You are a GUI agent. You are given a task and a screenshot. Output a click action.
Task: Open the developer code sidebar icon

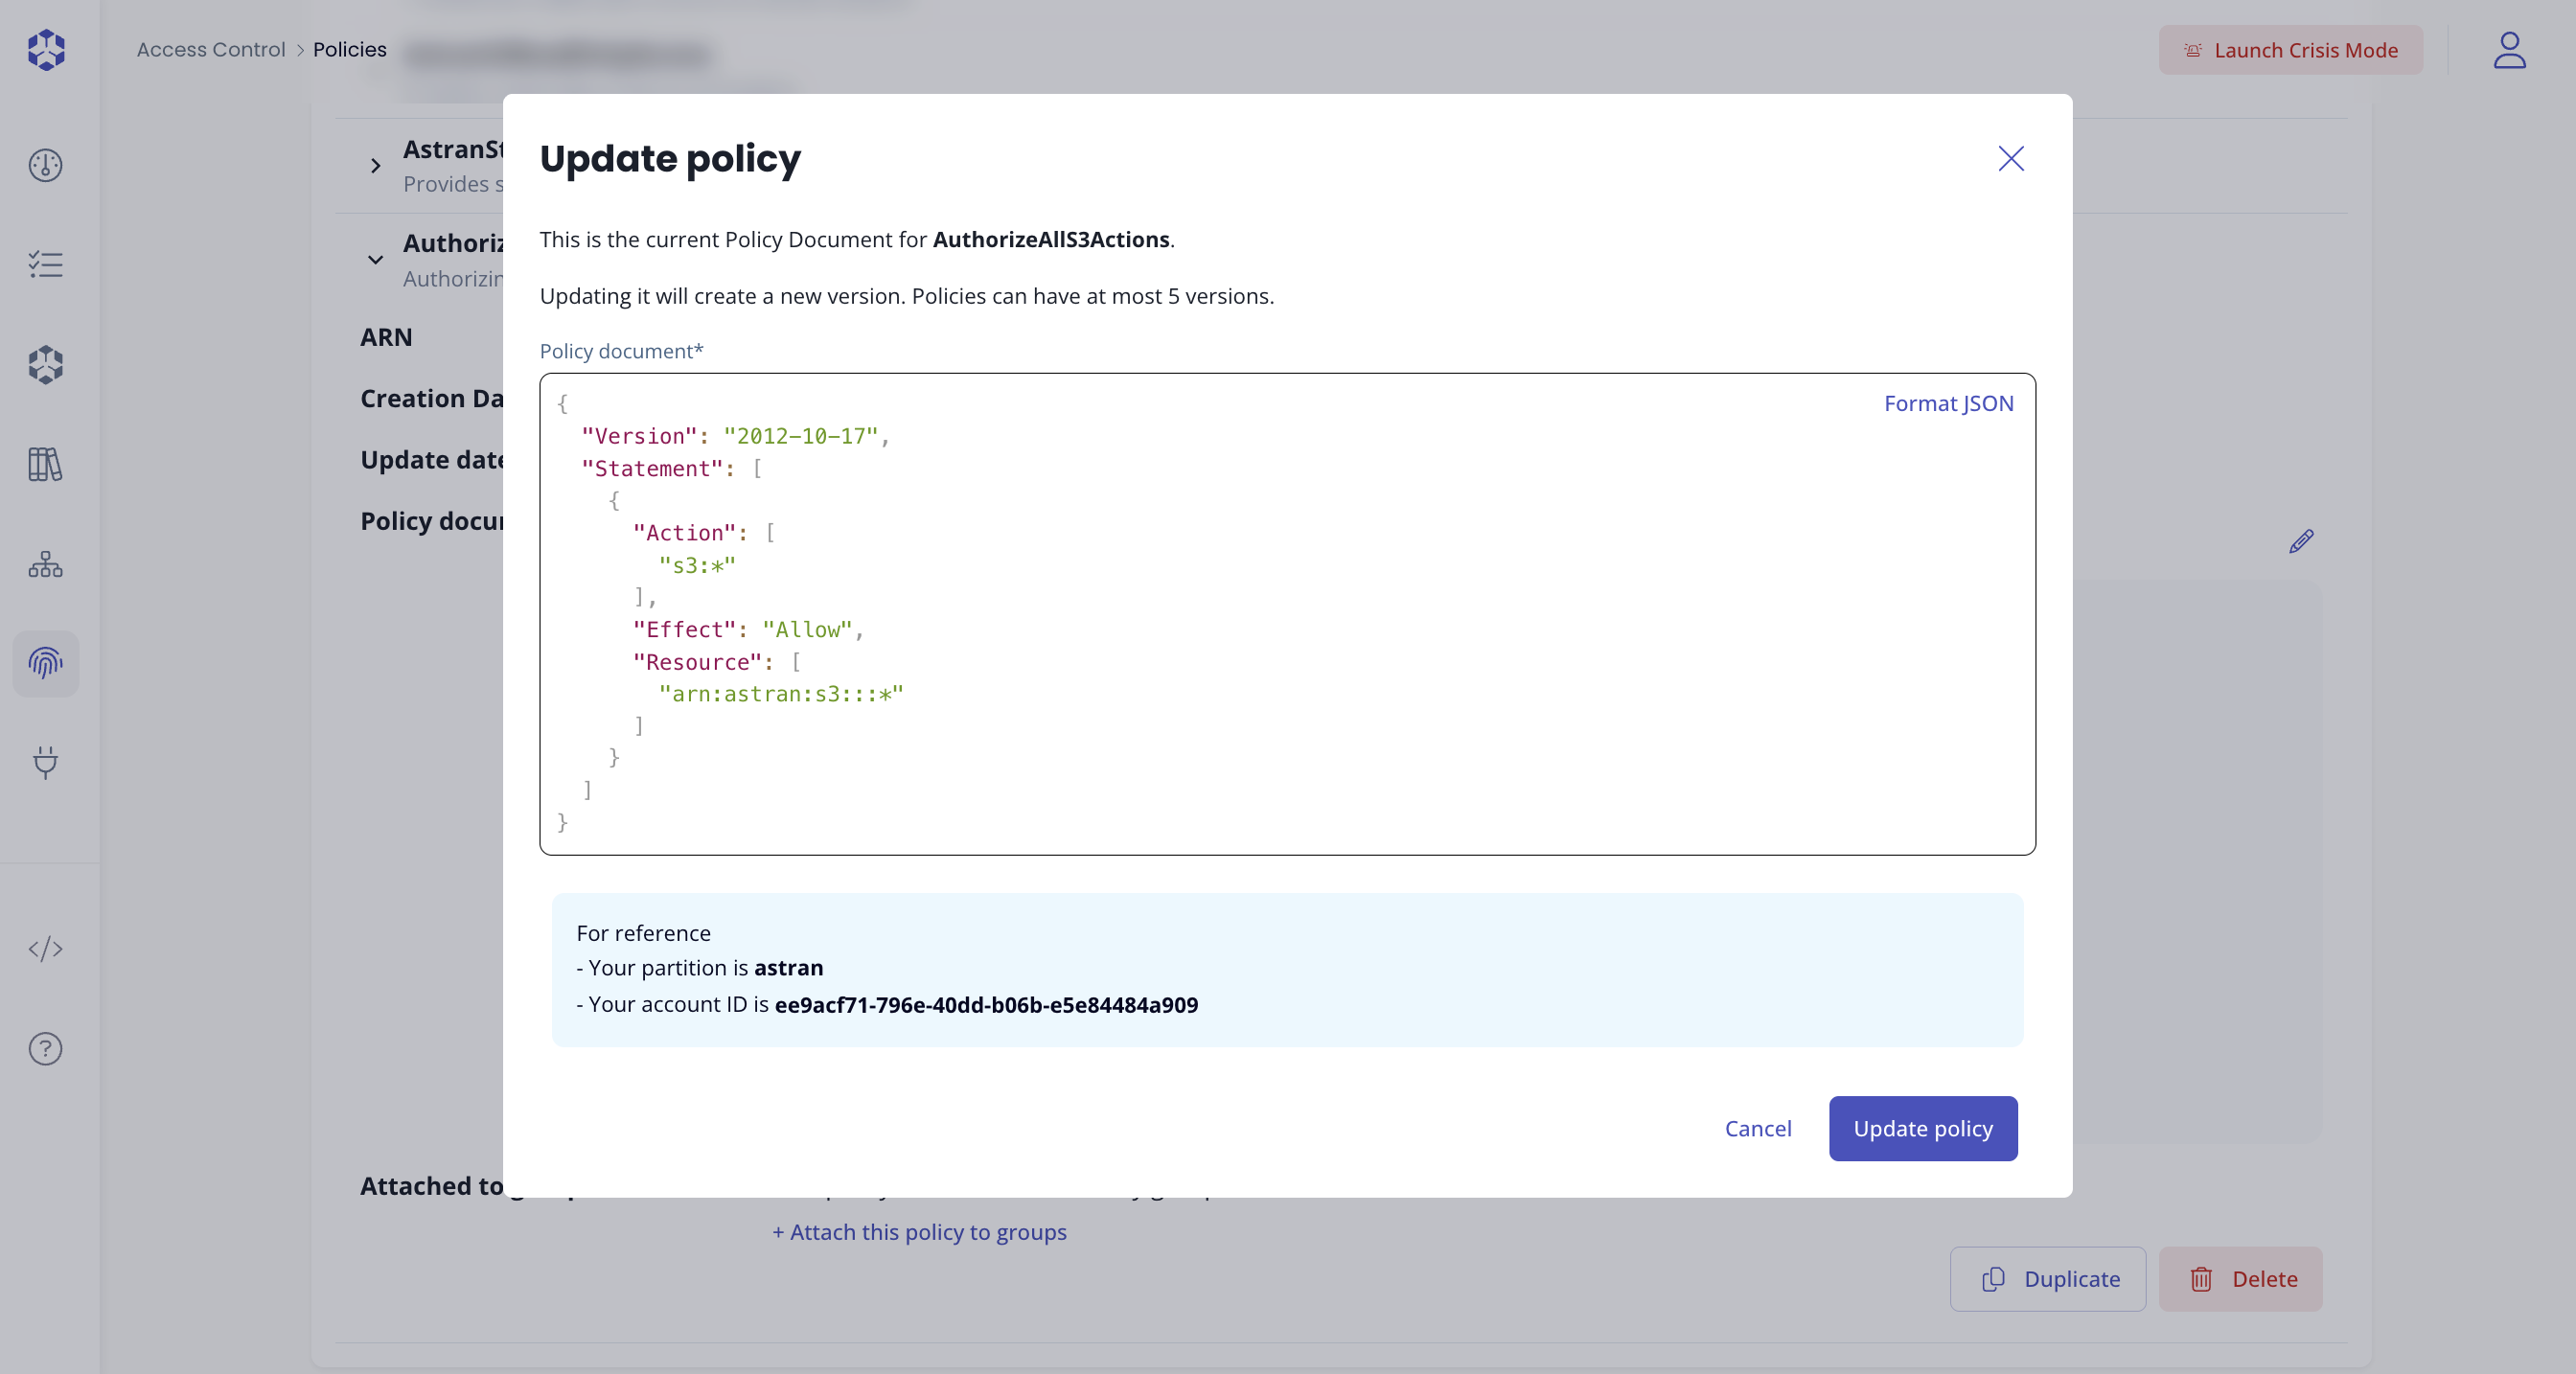46,950
